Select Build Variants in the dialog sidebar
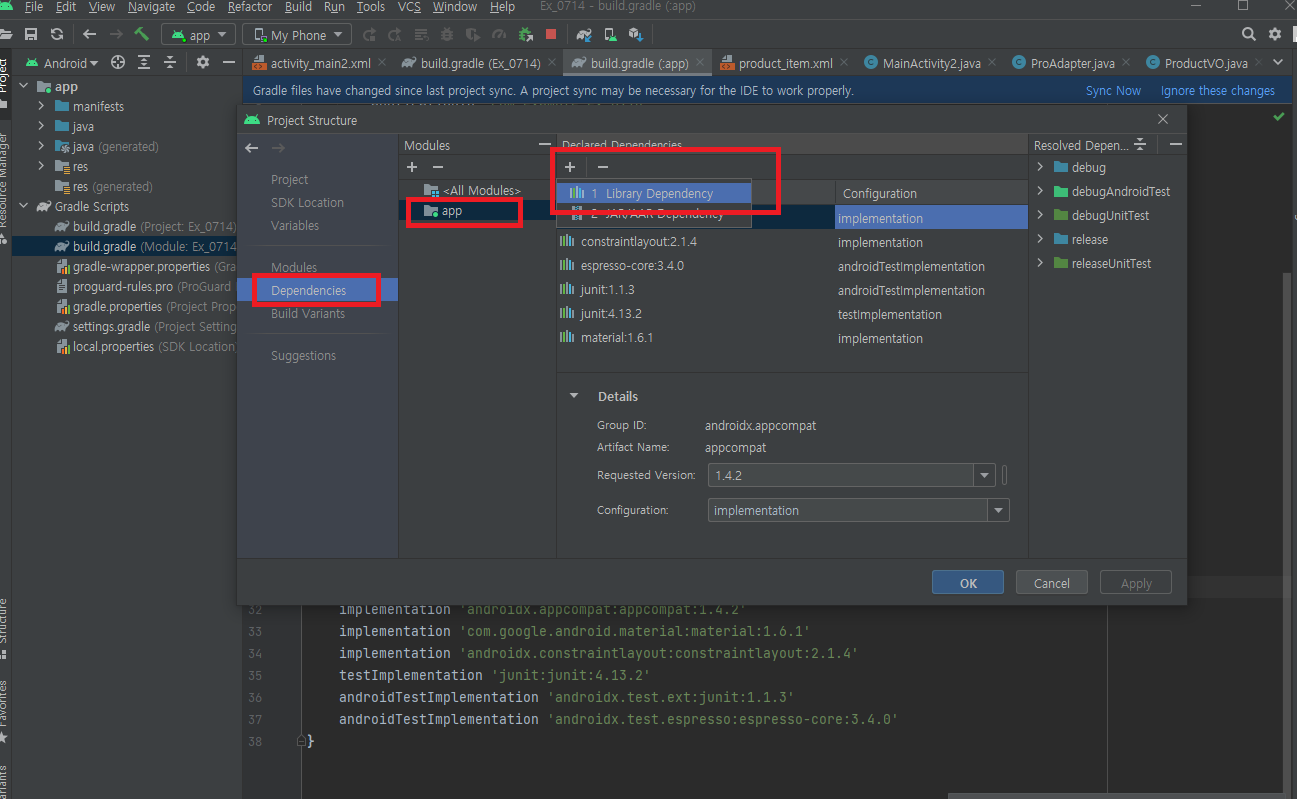The width and height of the screenshot is (1297, 799). click(308, 313)
